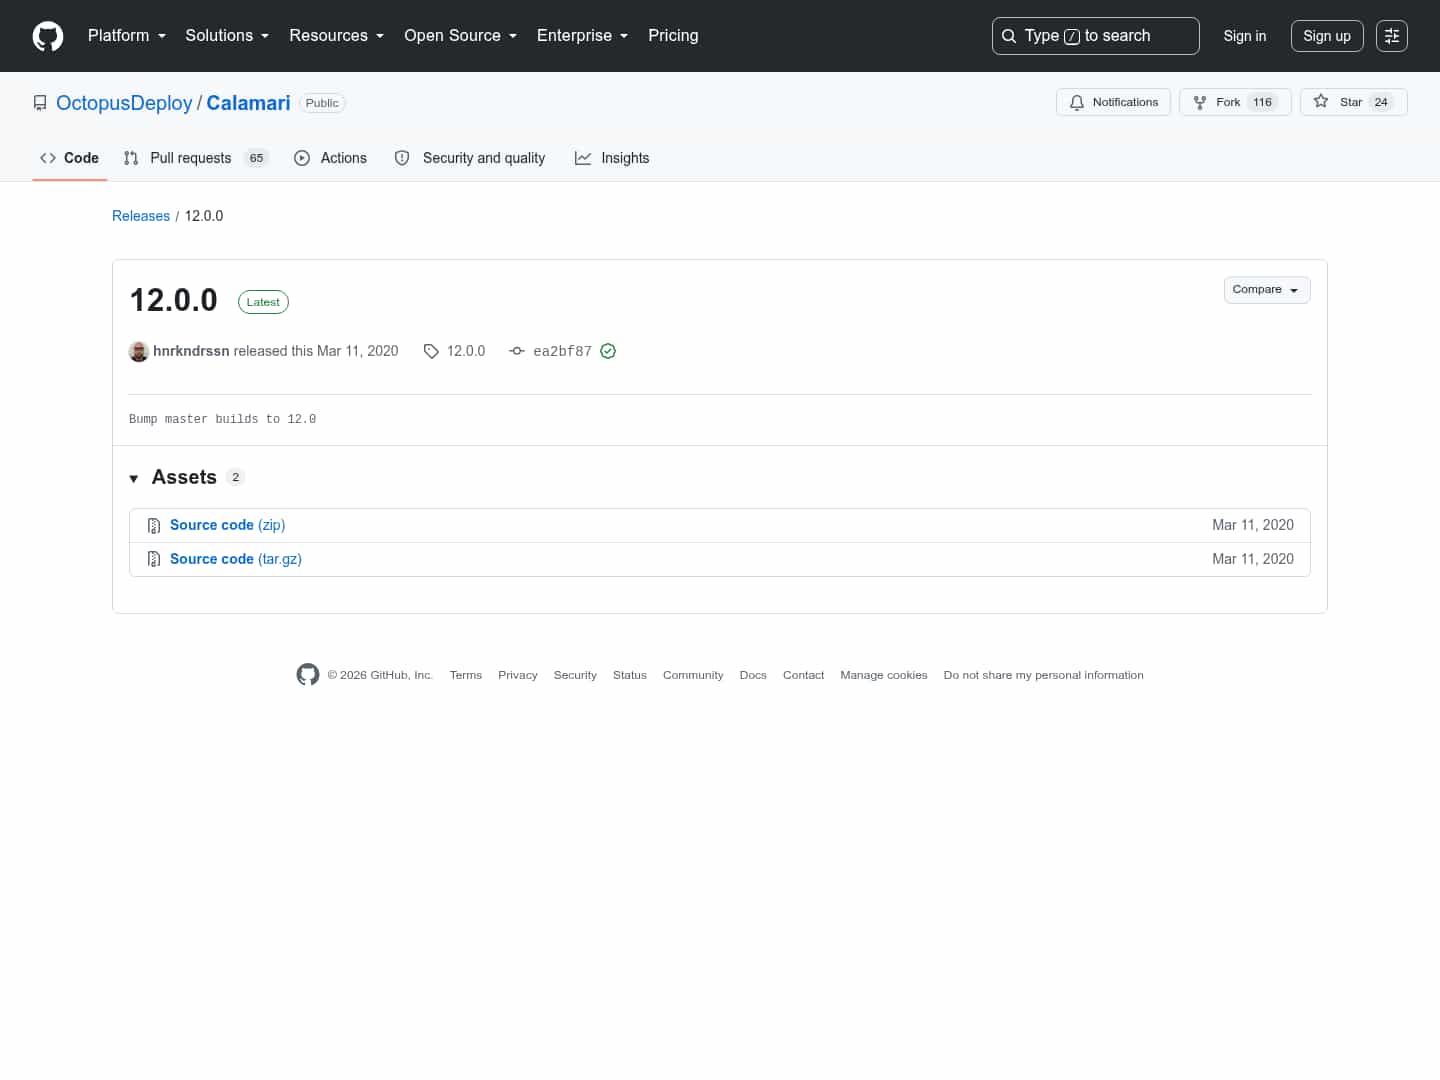Screen dimensions: 1440x1080
Task: Open appearance settings icon in header
Action: (x=1391, y=36)
